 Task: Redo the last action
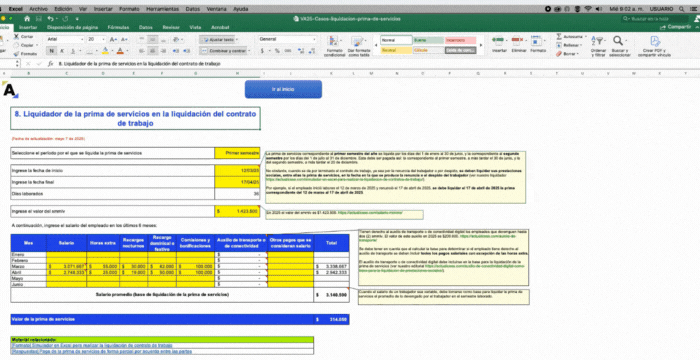[x=65, y=19]
